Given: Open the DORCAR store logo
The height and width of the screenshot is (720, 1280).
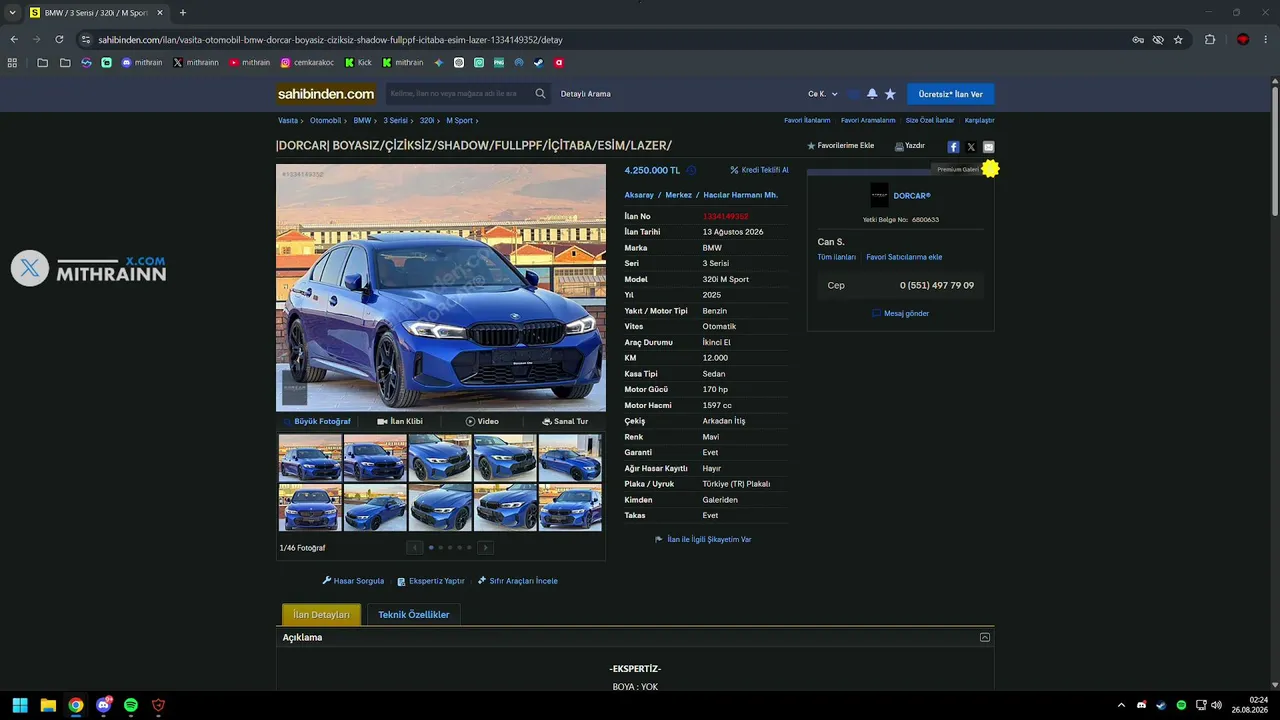Looking at the screenshot, I should [879, 195].
